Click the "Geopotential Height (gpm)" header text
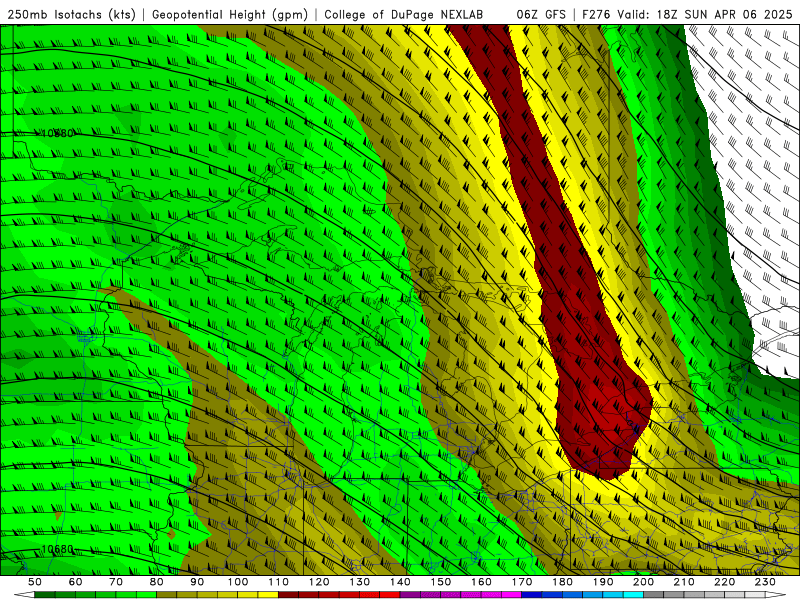The height and width of the screenshot is (600, 800). [230, 15]
